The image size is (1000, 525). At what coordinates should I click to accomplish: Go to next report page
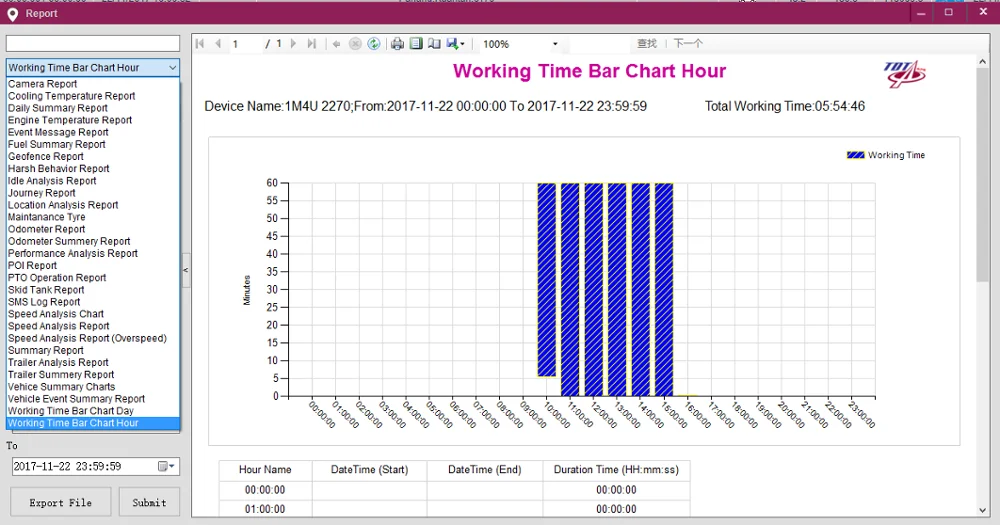pyautogui.click(x=295, y=44)
